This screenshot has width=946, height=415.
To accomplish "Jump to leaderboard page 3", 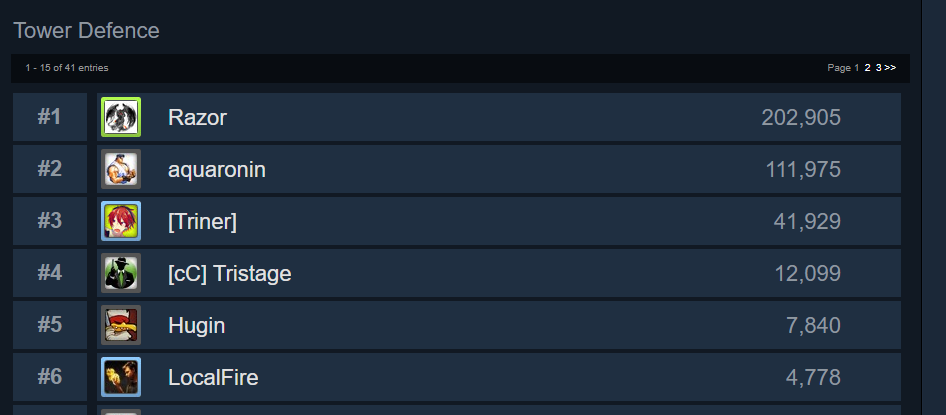I will [x=878, y=68].
